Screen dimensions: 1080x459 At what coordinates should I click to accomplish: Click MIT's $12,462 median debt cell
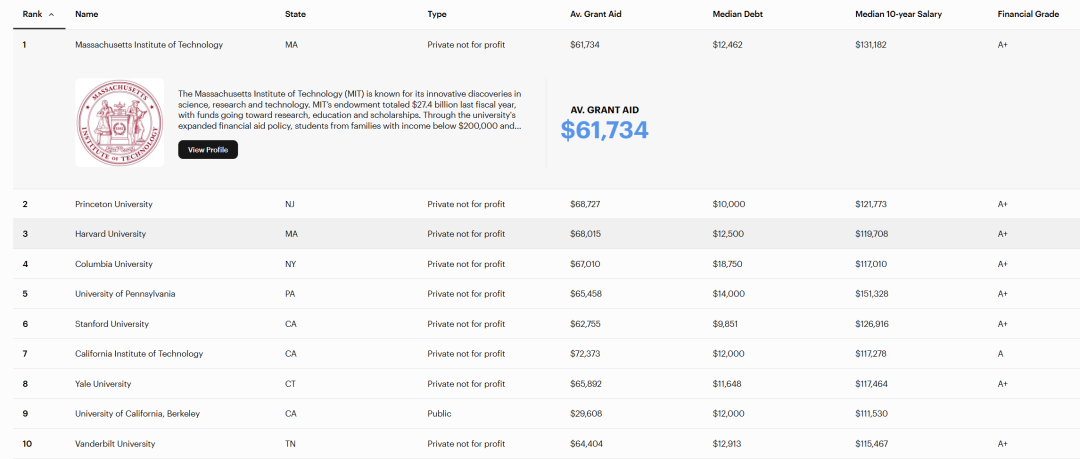[x=728, y=45]
